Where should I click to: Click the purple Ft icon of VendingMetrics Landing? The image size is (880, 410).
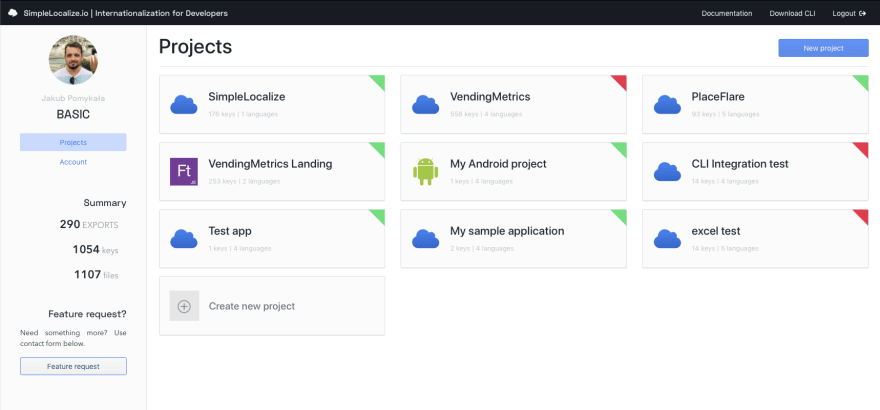pyautogui.click(x=184, y=172)
